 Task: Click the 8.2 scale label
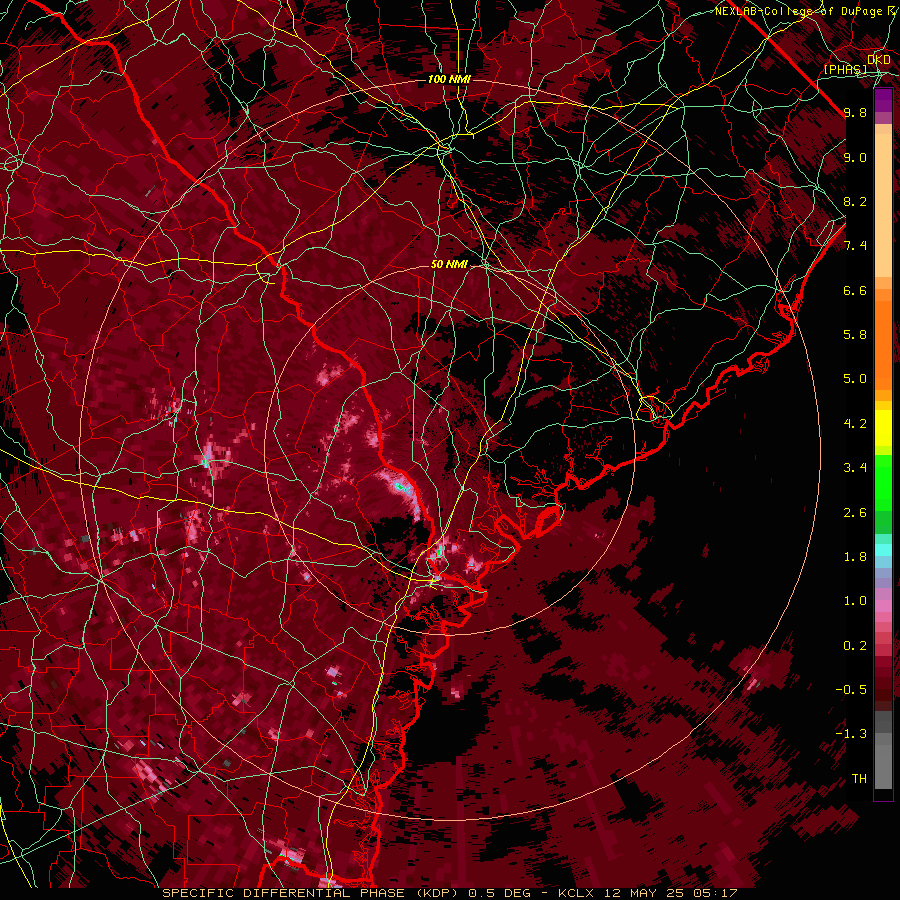(855, 202)
